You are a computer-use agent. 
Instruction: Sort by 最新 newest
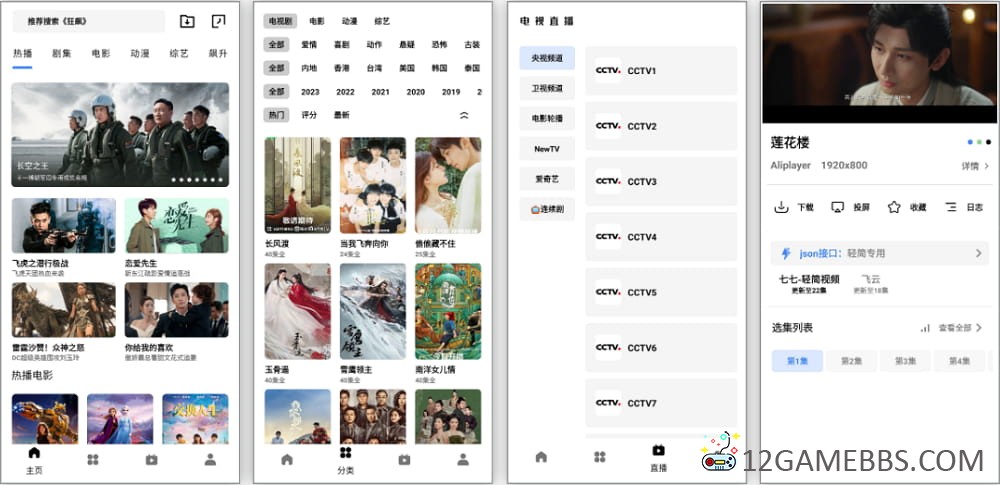tap(342, 116)
